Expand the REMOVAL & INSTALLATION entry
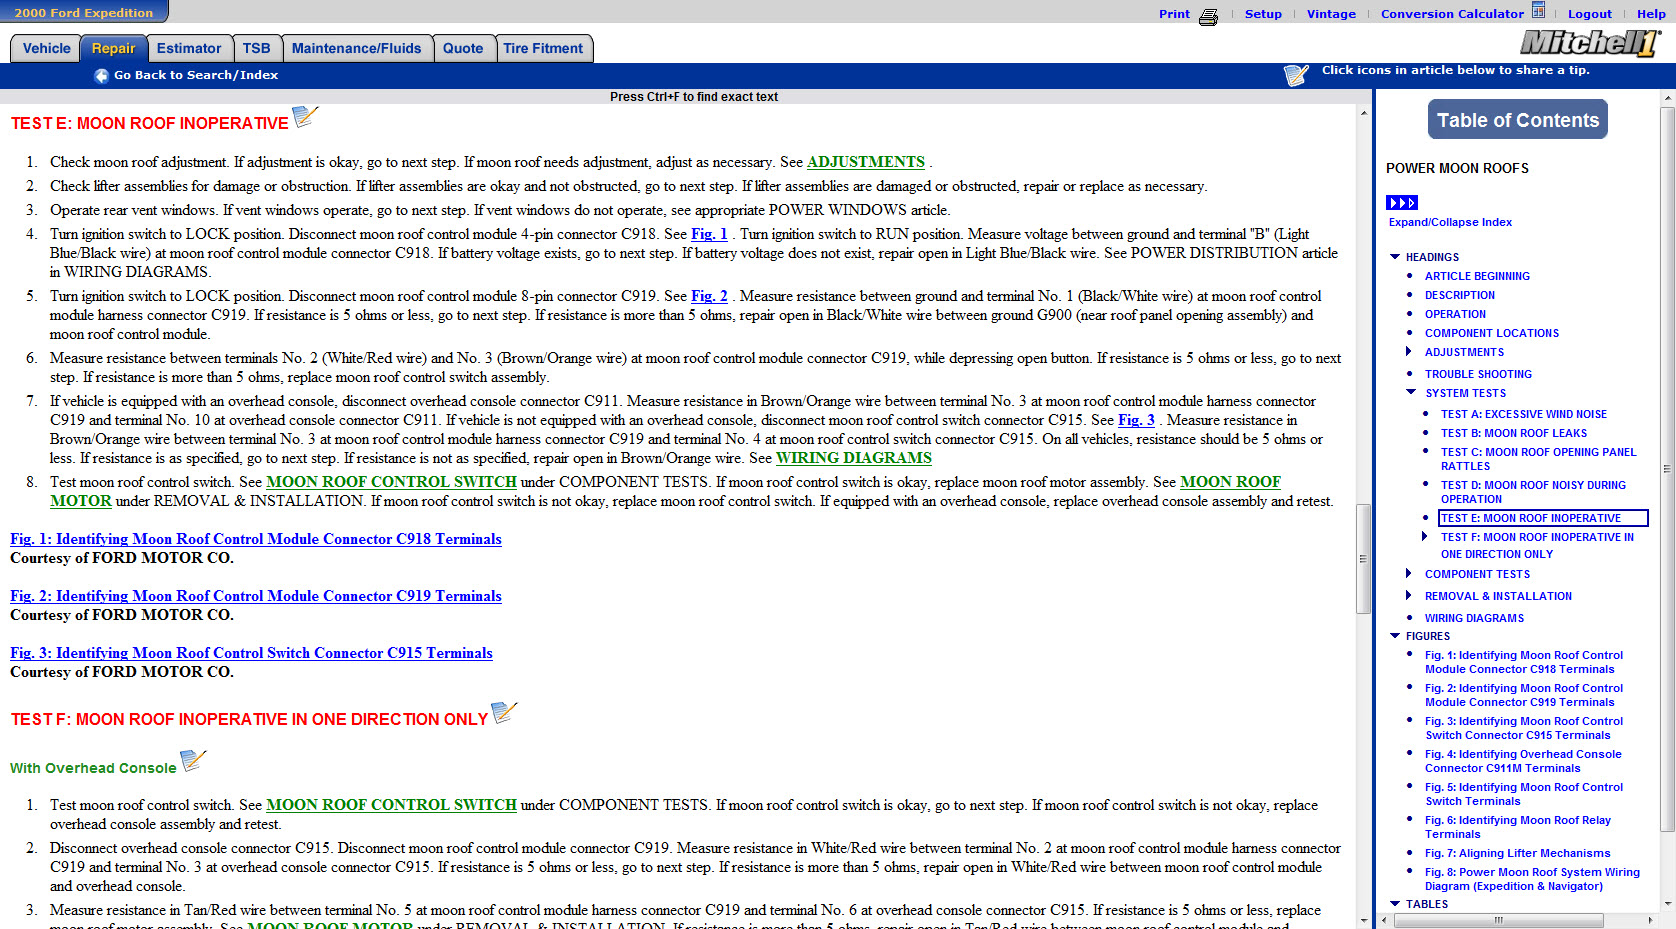Viewport: 1676px width, 929px height. click(1409, 596)
